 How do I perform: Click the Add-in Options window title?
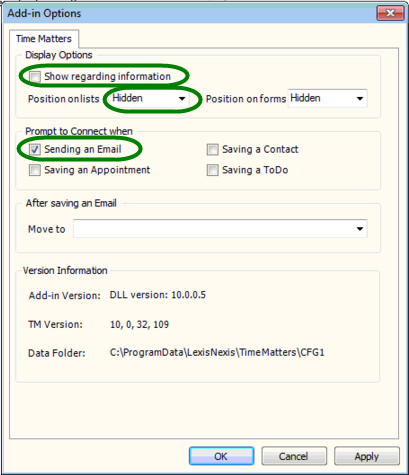point(44,13)
